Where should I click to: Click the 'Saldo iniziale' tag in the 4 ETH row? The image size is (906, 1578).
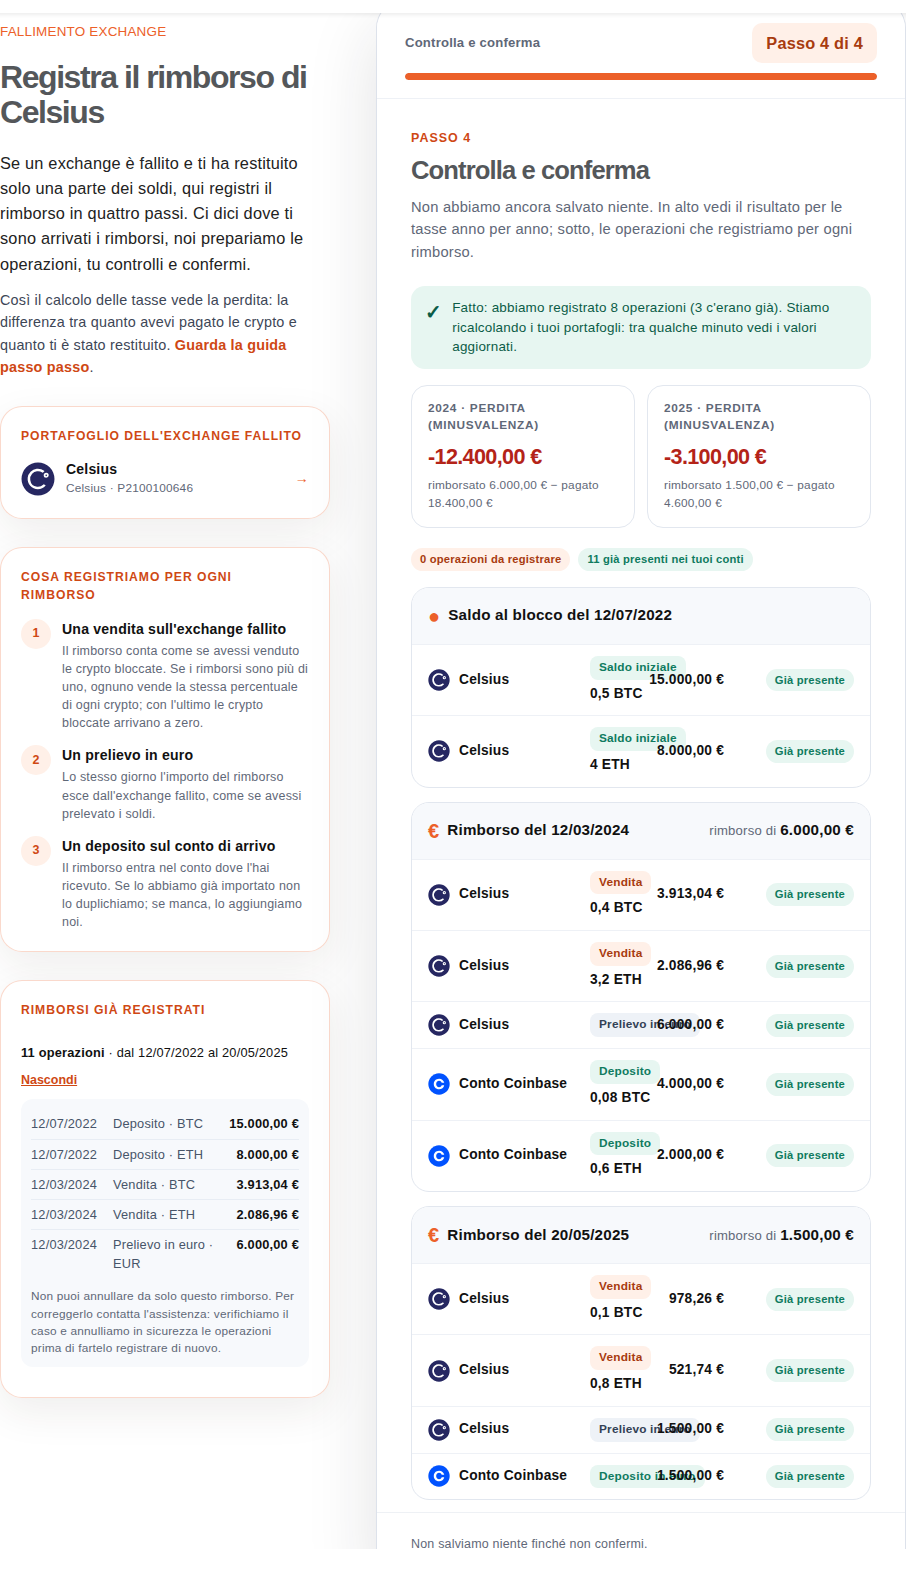637,738
